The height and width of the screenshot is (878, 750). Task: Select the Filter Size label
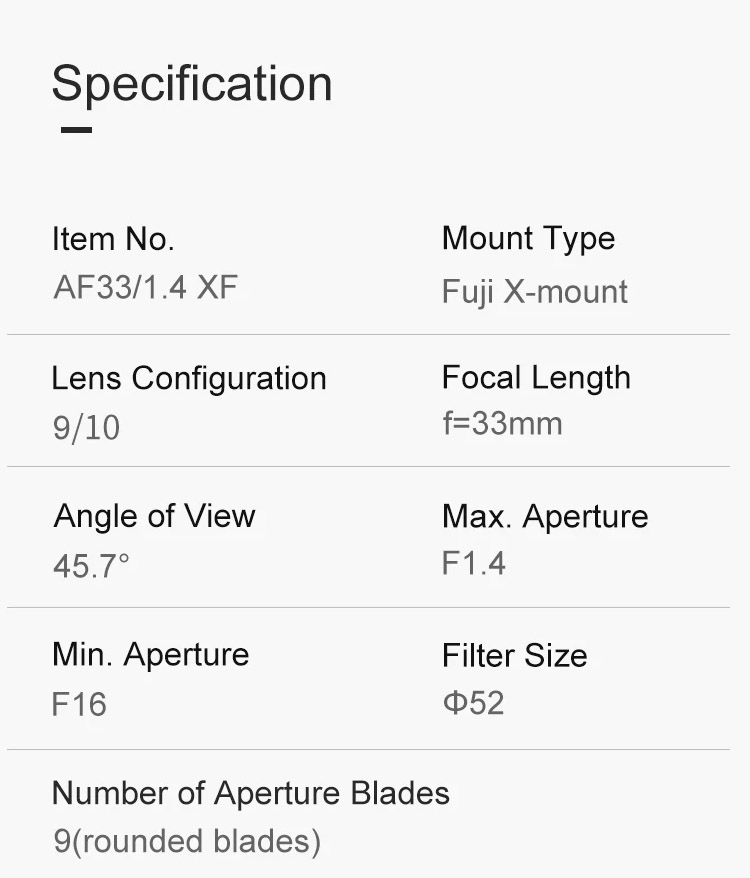click(x=515, y=655)
